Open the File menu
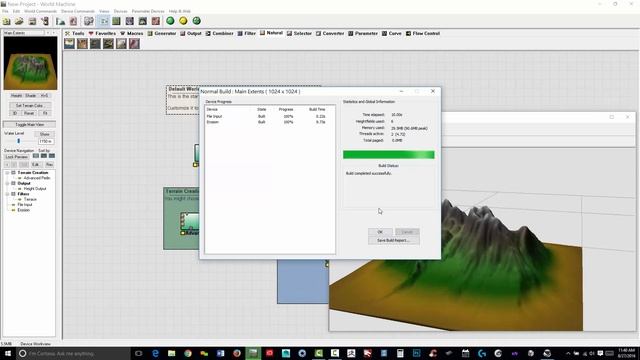 pyautogui.click(x=5, y=11)
